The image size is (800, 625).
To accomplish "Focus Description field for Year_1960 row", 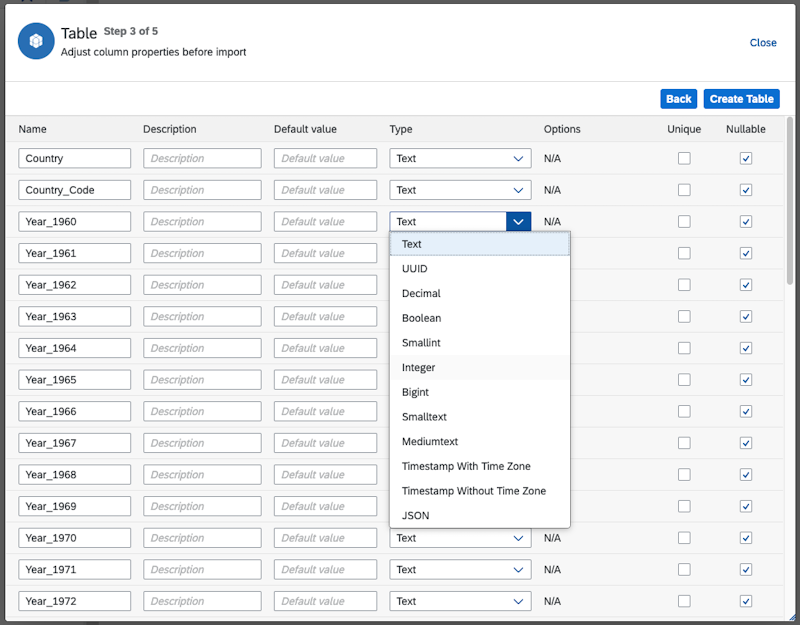I will tap(202, 221).
